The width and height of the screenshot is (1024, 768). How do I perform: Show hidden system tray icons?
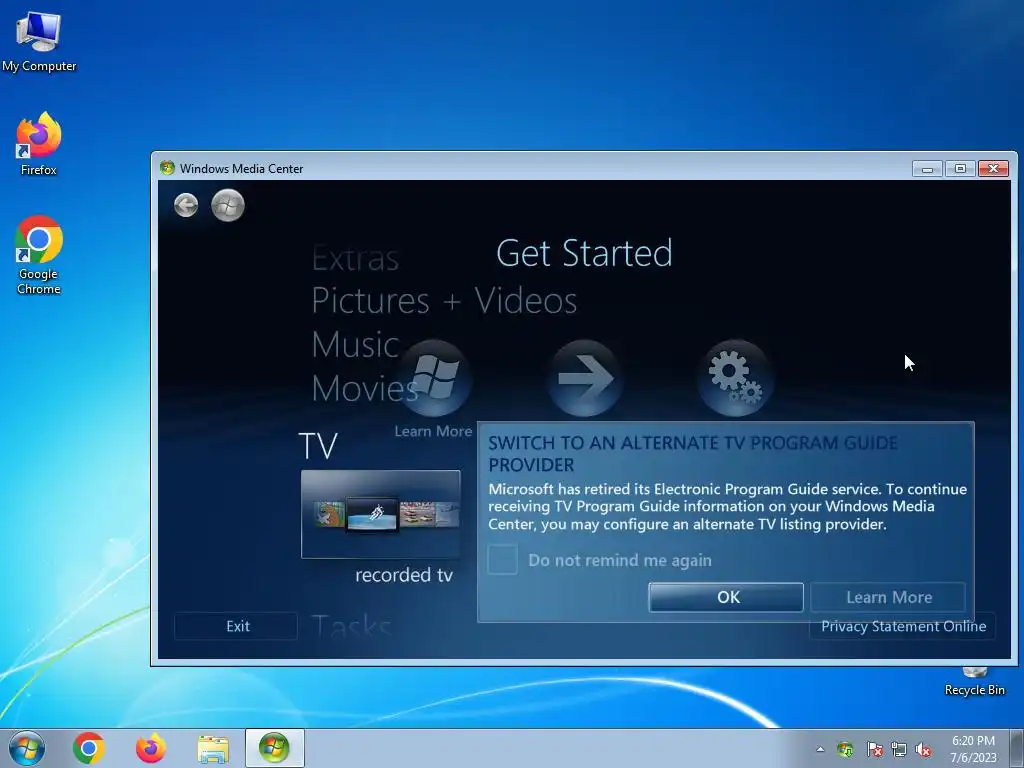click(820, 749)
